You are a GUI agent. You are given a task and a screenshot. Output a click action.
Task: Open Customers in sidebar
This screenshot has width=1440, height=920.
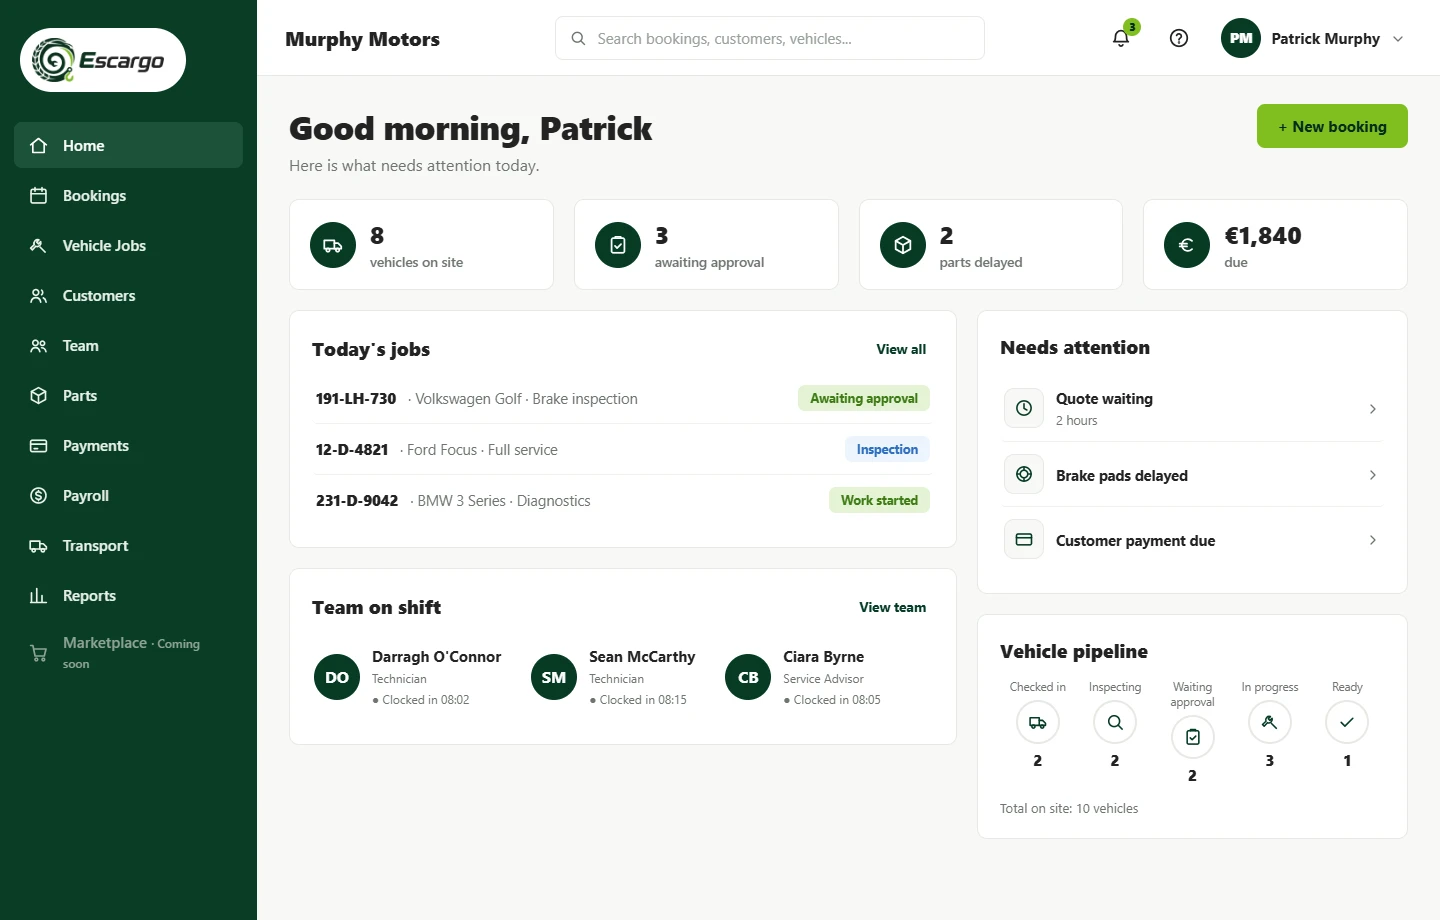(x=128, y=295)
